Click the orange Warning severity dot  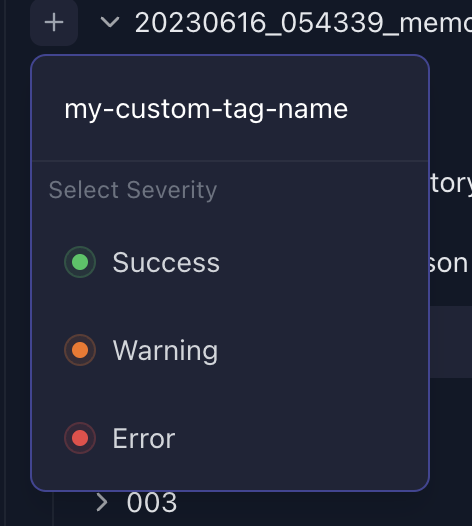click(x=80, y=350)
